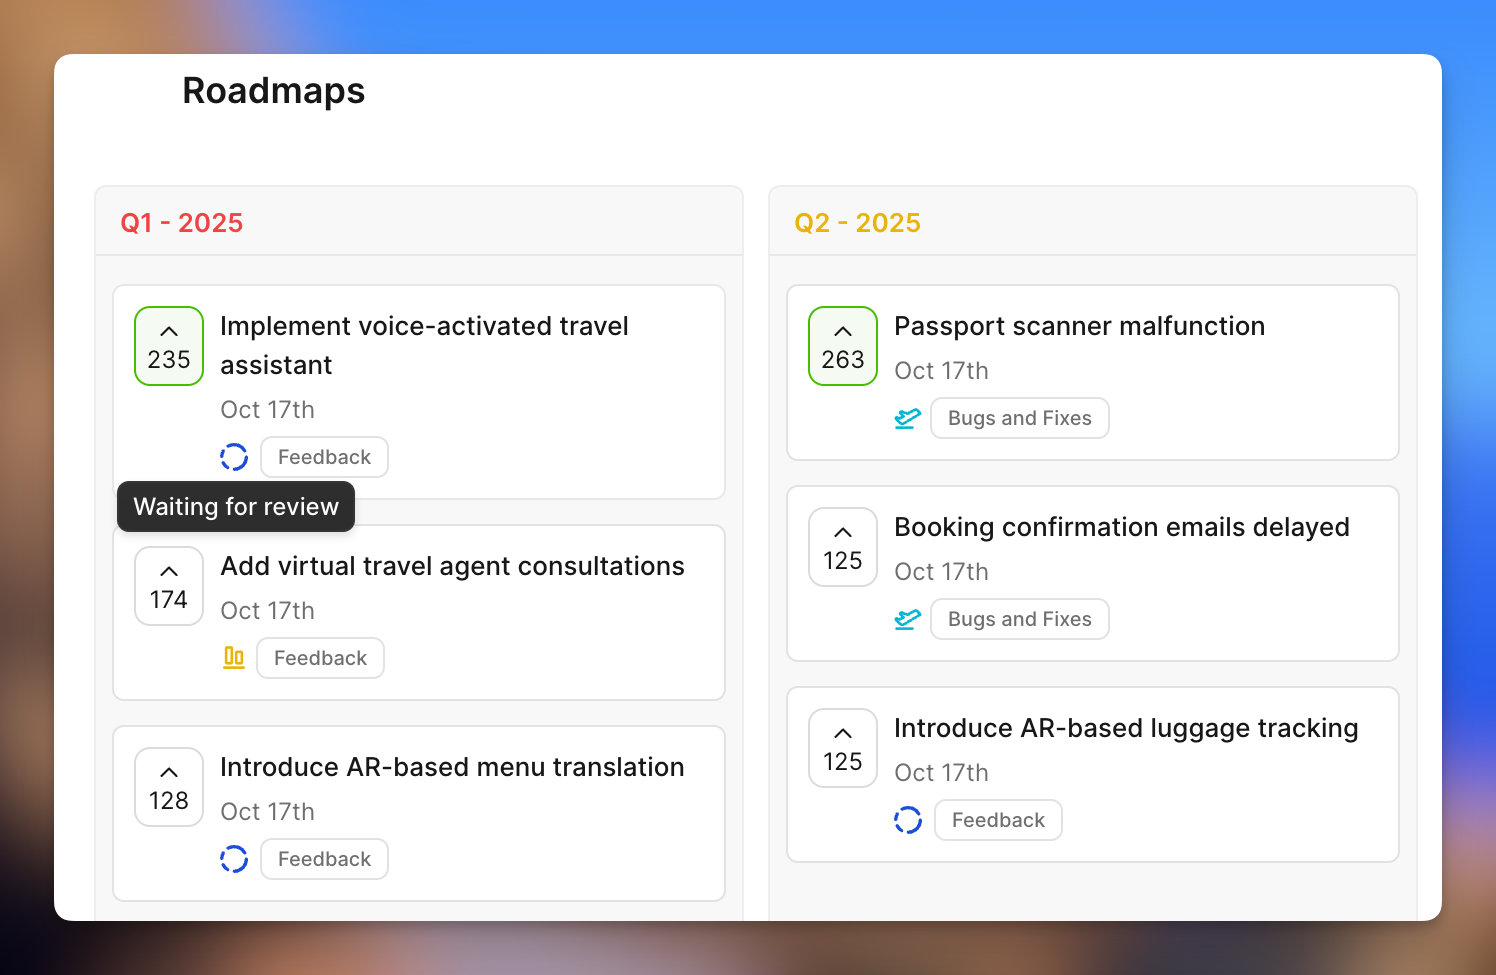Click the Q2 - 2025 column header

tap(857, 222)
